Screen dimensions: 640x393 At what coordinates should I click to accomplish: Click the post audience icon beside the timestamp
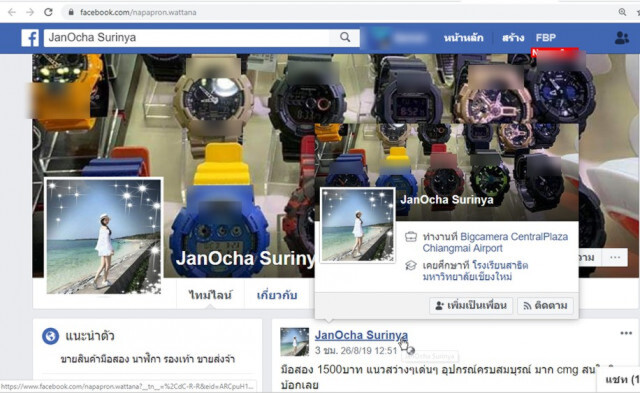(411, 351)
